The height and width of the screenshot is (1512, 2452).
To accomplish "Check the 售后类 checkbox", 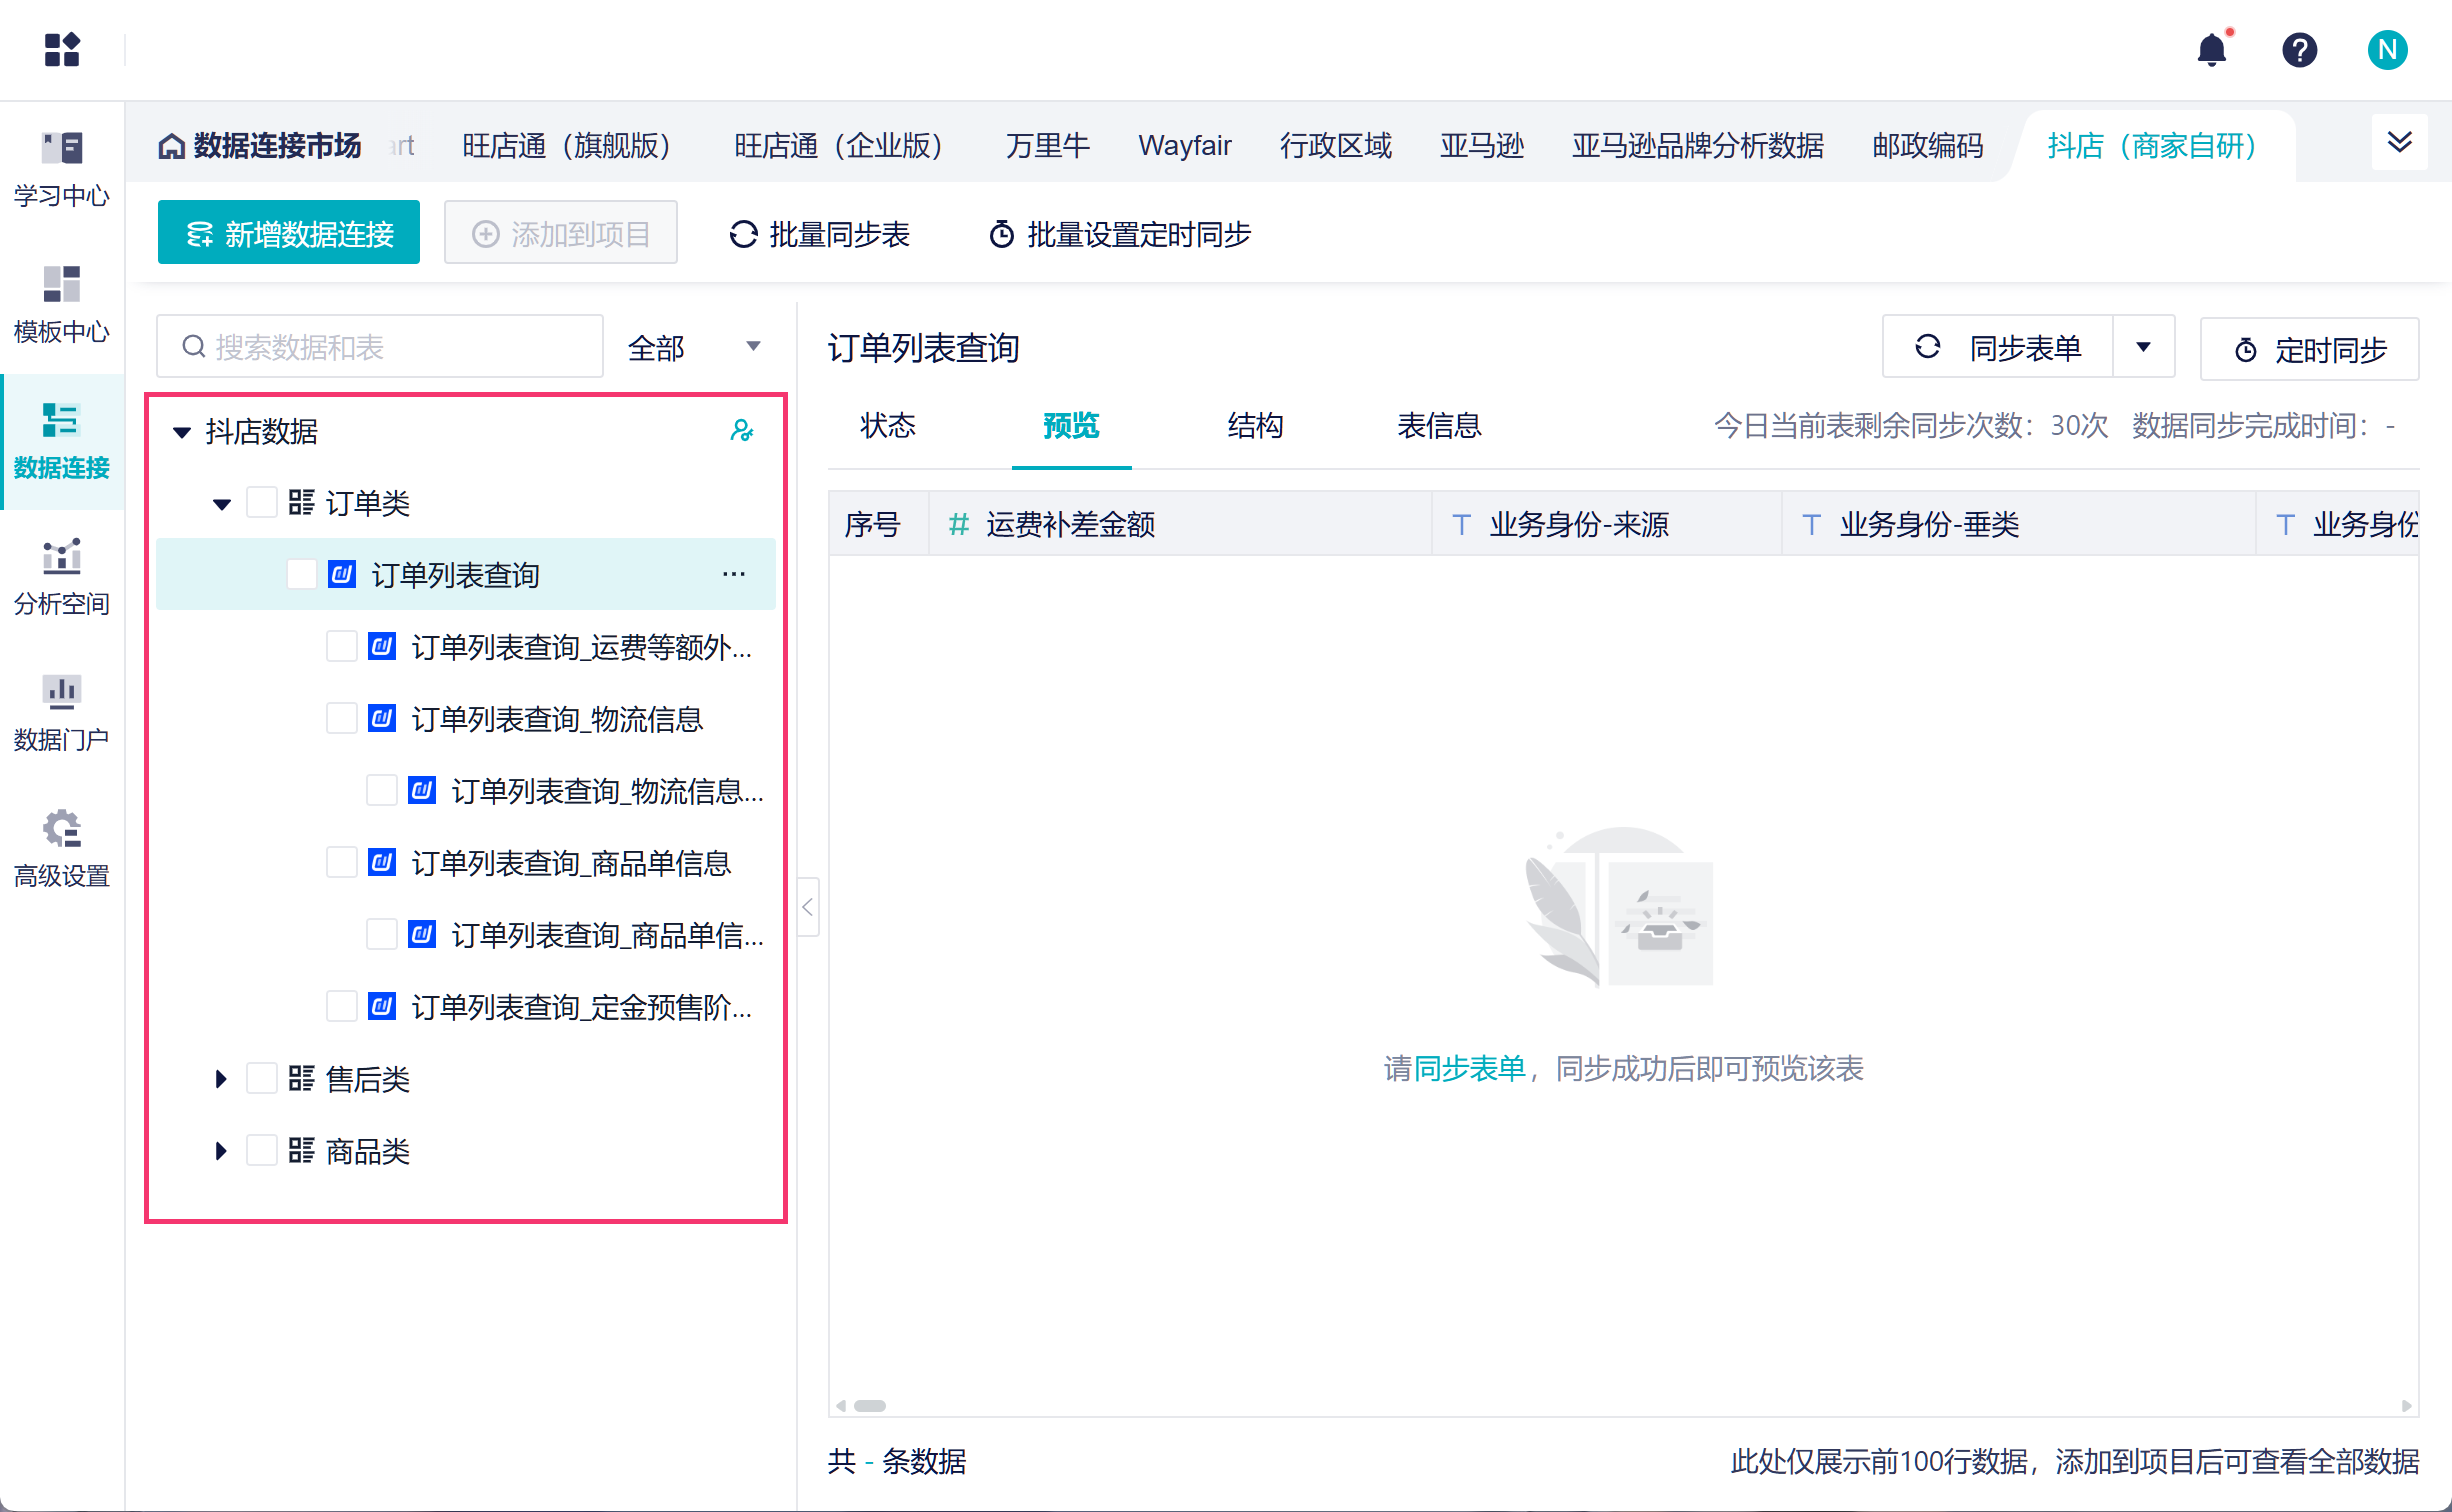I will tap(262, 1078).
